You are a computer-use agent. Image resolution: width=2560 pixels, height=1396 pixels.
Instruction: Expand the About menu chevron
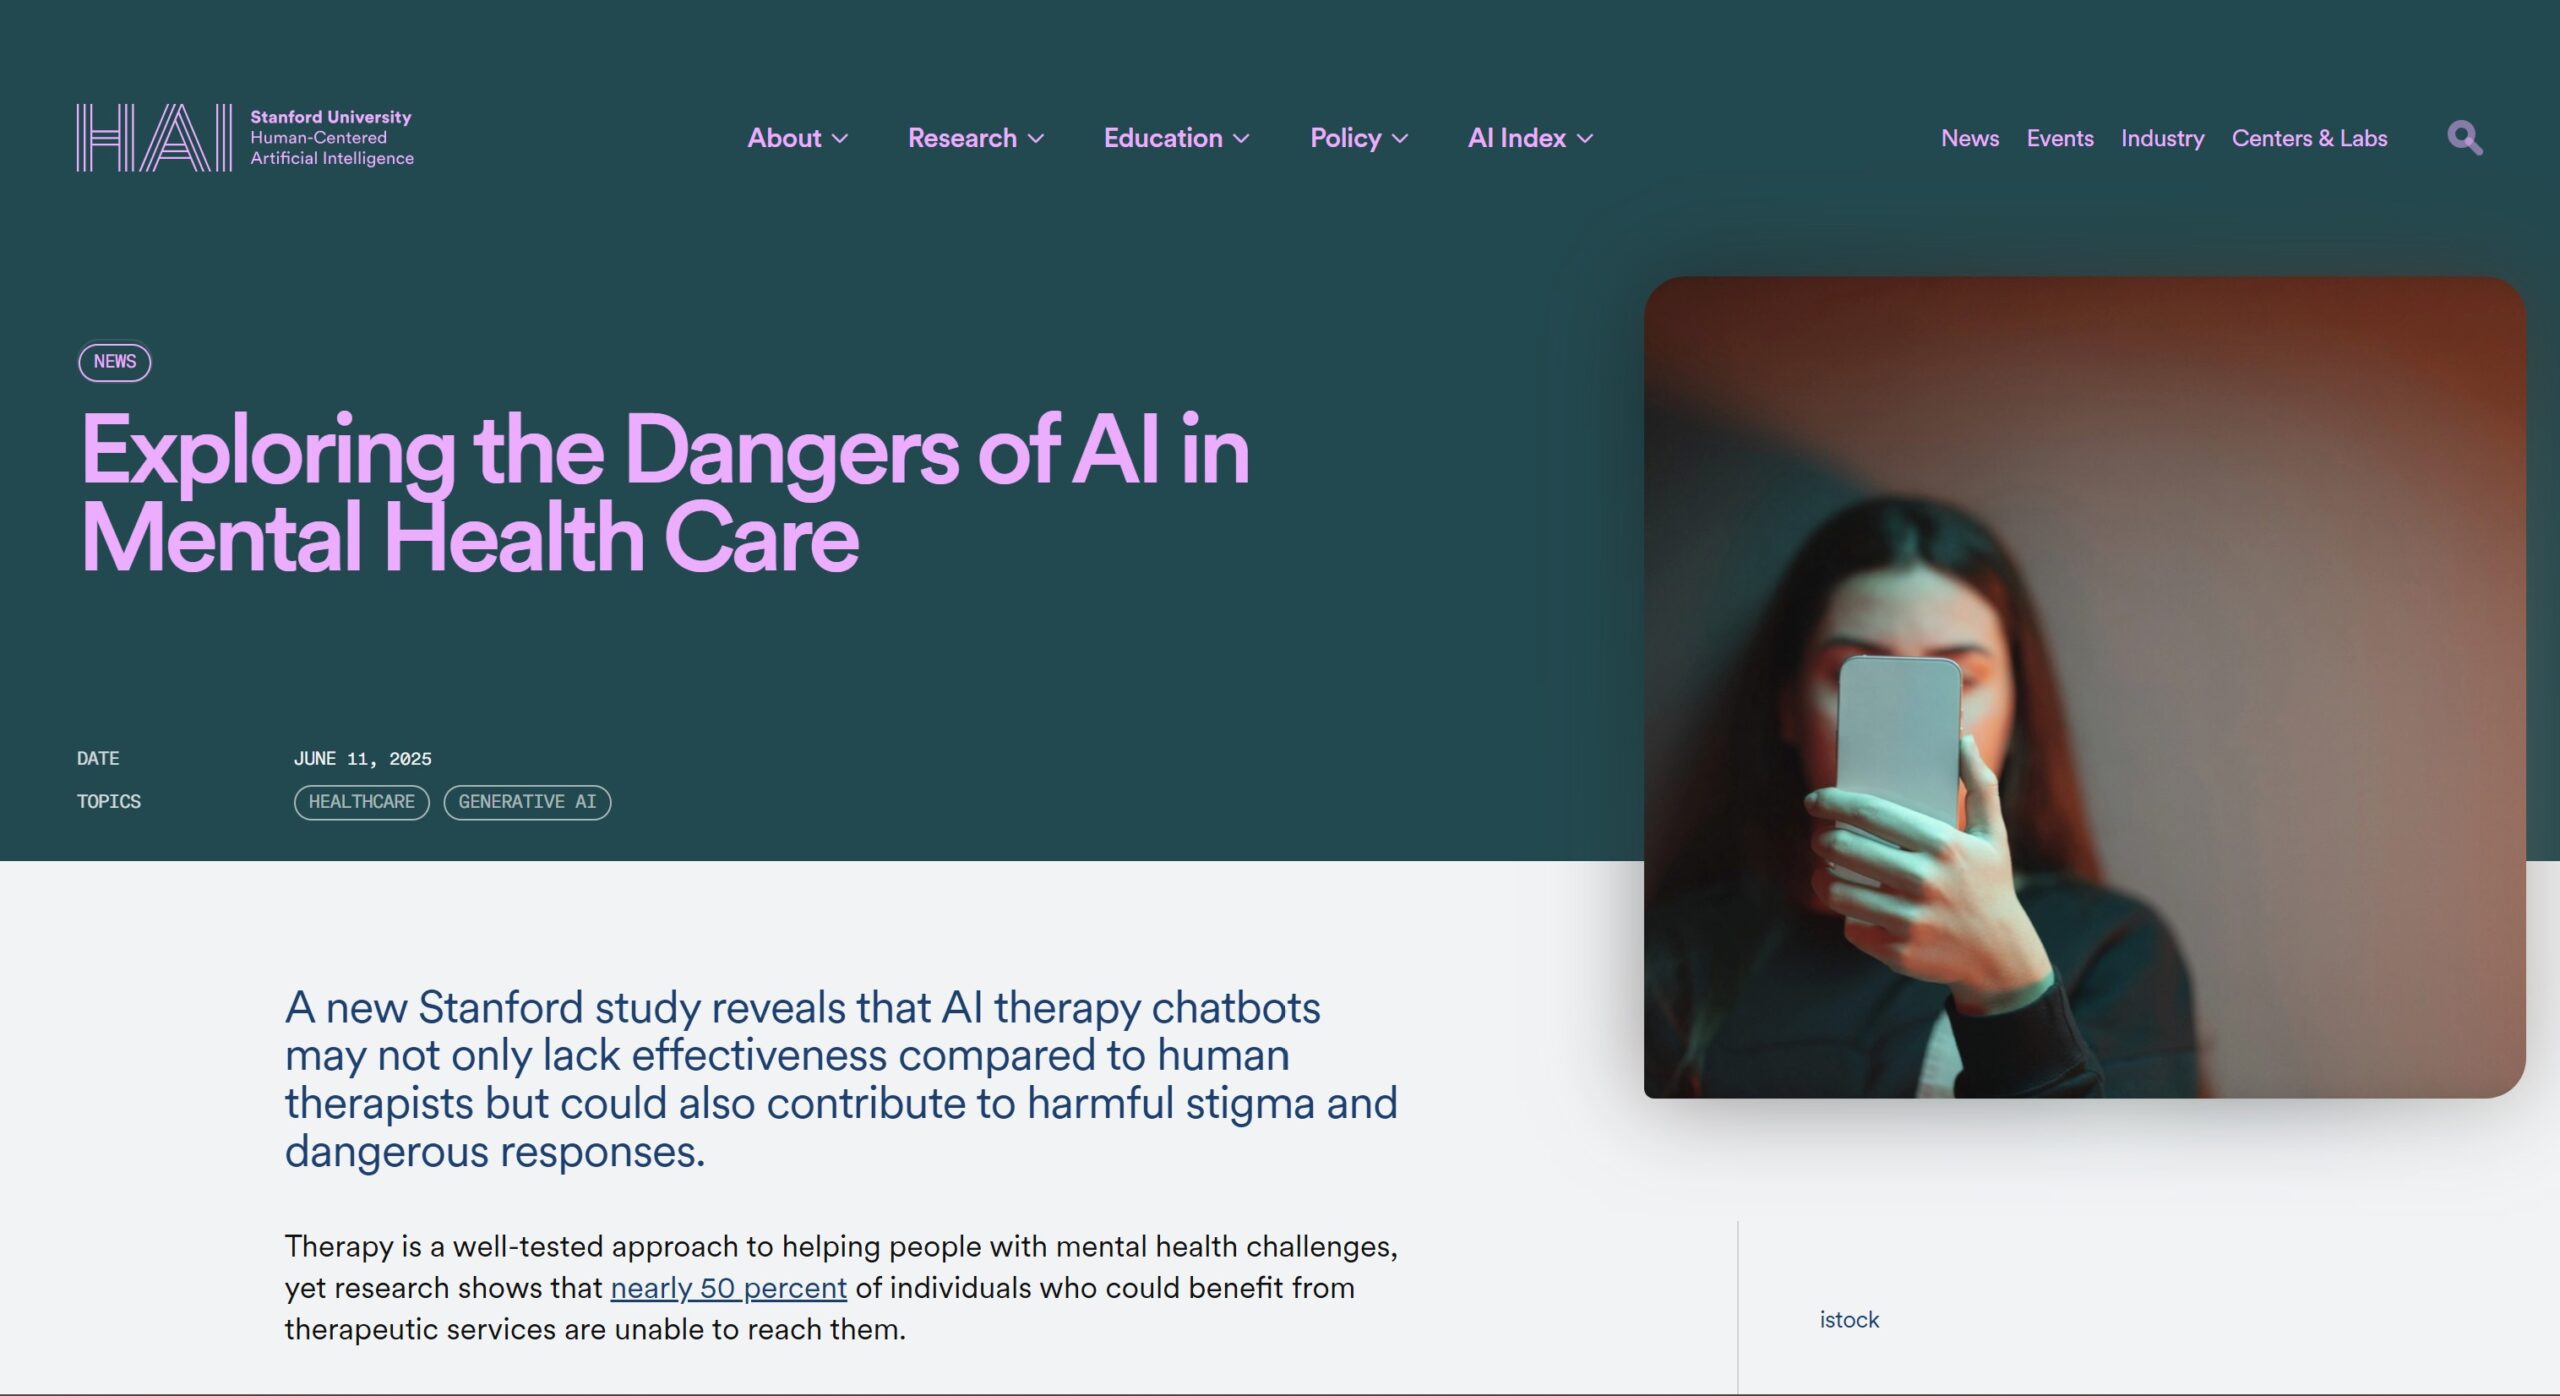pos(840,139)
